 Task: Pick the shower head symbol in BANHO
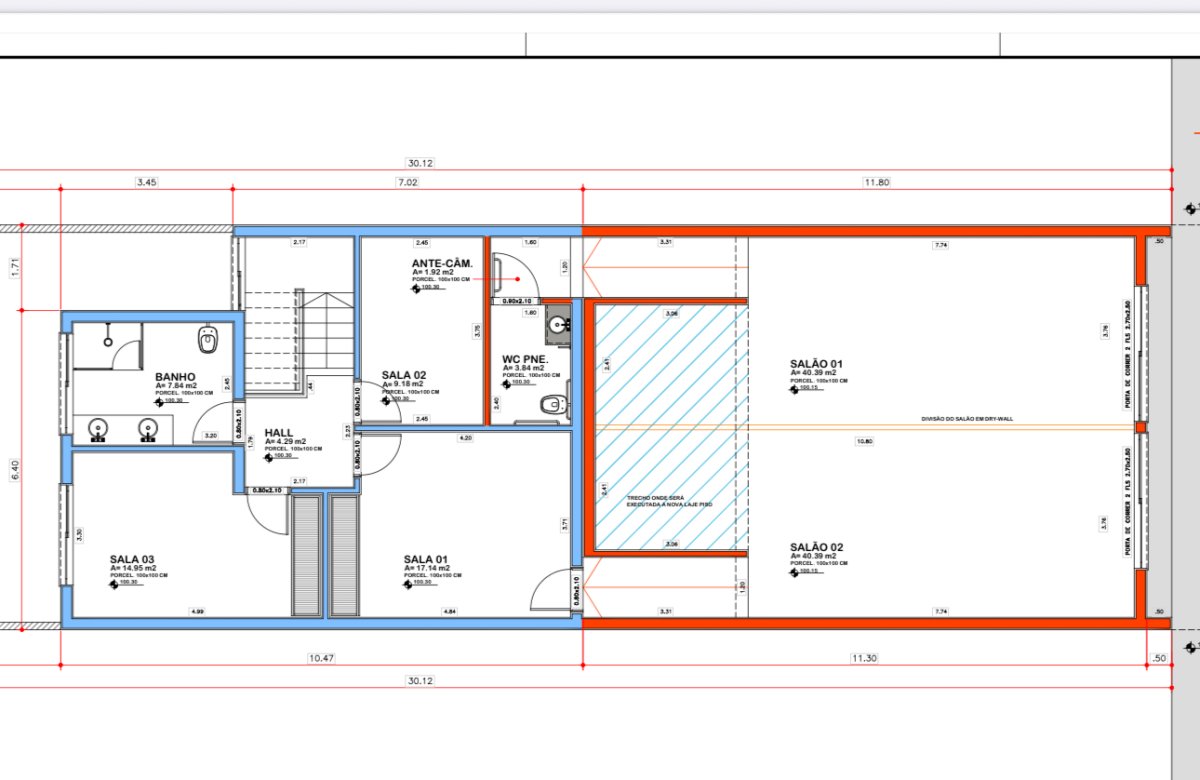click(x=106, y=341)
